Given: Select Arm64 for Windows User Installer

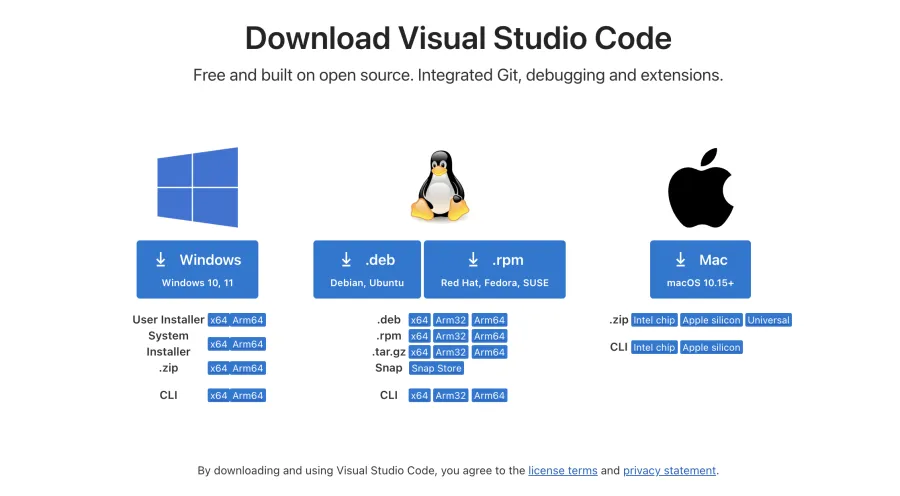Looking at the screenshot, I should click(248, 320).
